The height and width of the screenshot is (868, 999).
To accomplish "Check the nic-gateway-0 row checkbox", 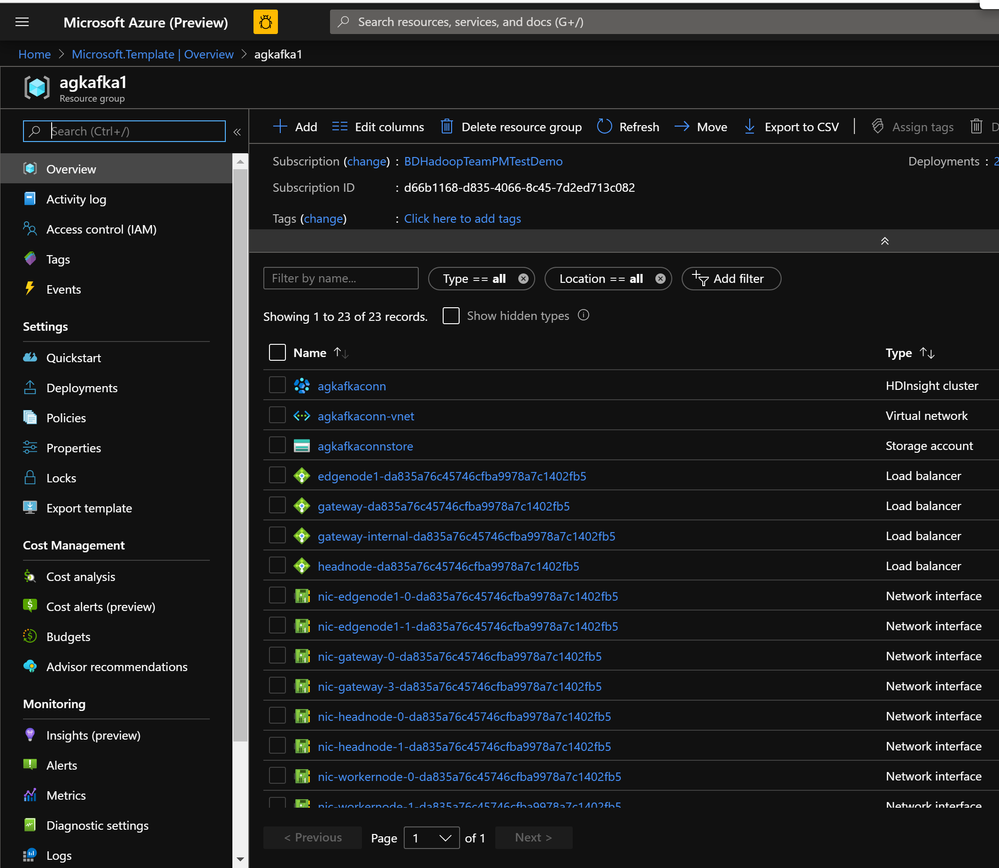I will pyautogui.click(x=277, y=655).
